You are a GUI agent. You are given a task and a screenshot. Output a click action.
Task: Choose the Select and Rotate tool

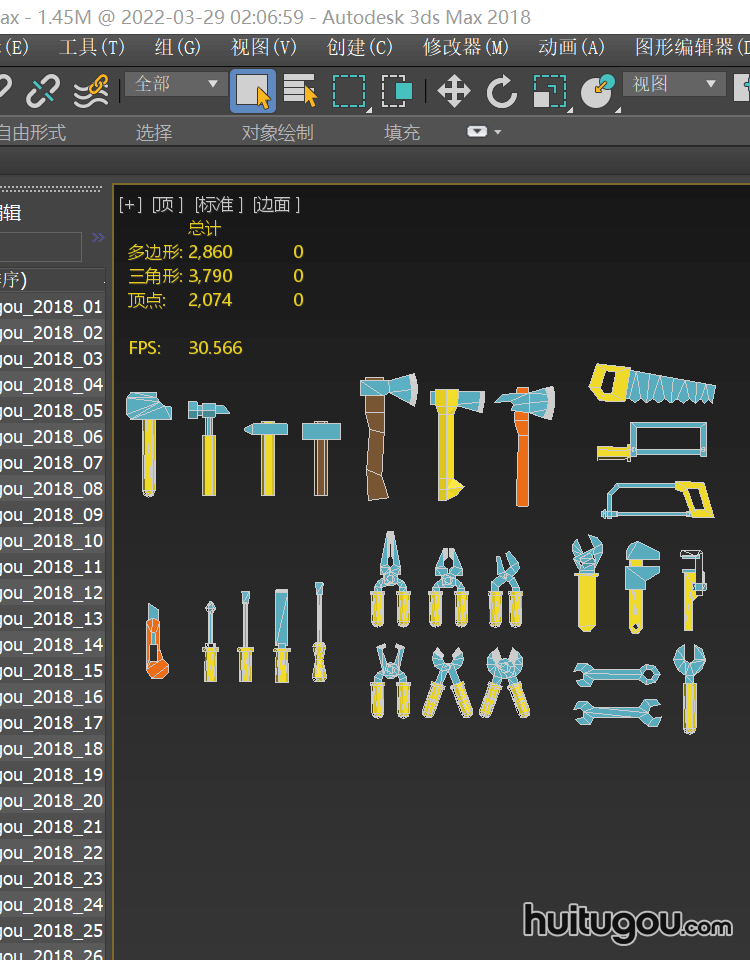pos(502,91)
